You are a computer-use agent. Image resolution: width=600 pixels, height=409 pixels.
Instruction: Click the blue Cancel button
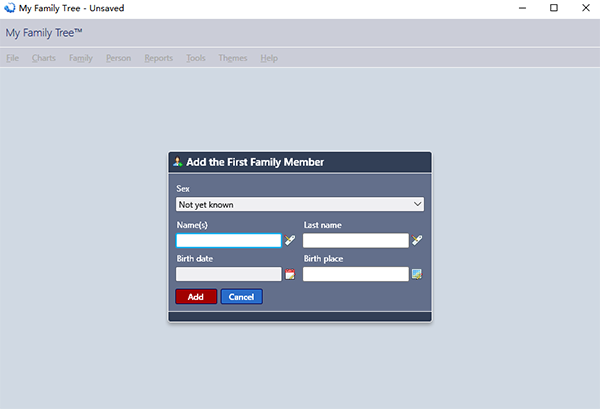point(241,297)
